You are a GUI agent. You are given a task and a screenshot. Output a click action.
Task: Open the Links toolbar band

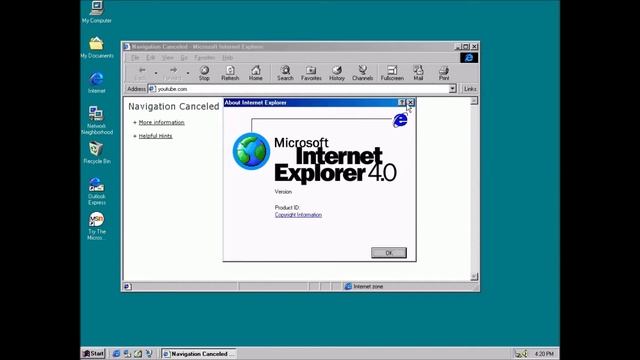(x=470, y=89)
